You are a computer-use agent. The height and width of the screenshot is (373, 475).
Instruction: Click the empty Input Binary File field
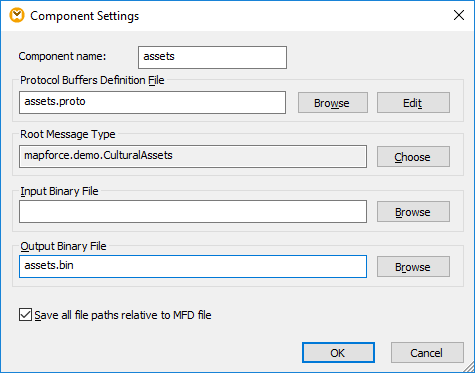[x=193, y=211]
